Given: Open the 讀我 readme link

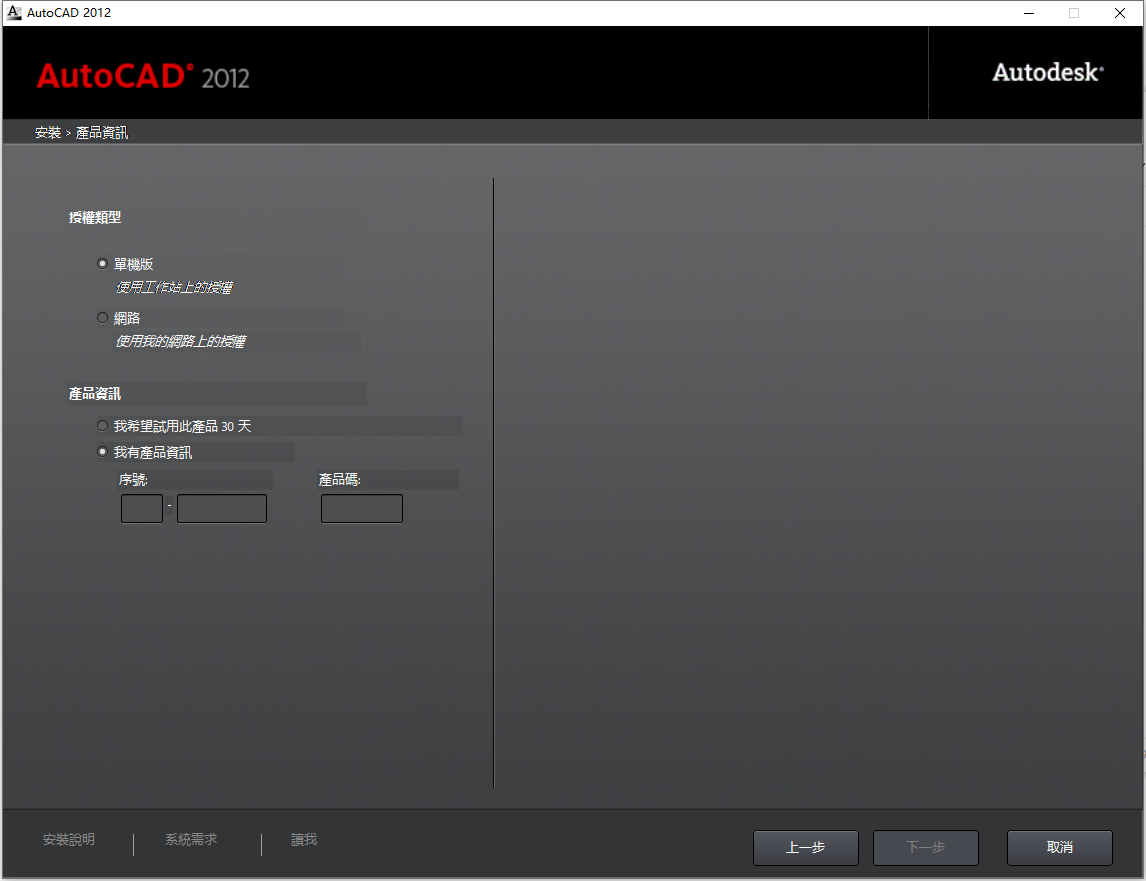Looking at the screenshot, I should coord(304,839).
